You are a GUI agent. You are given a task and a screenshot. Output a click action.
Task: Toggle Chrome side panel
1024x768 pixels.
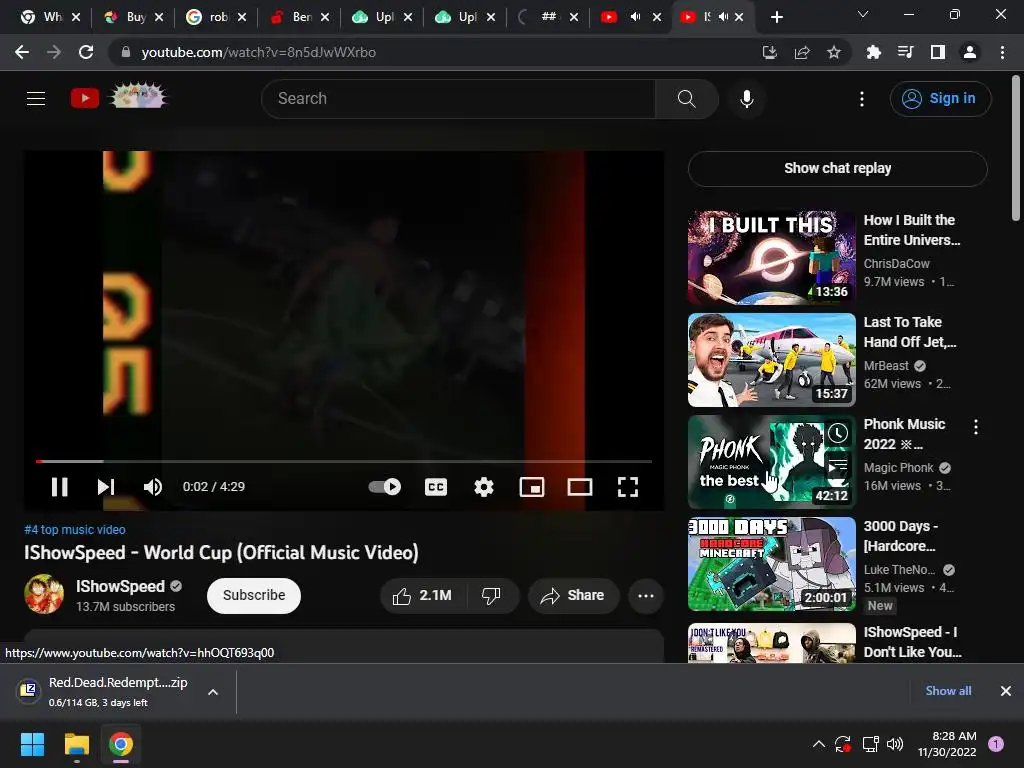938,52
